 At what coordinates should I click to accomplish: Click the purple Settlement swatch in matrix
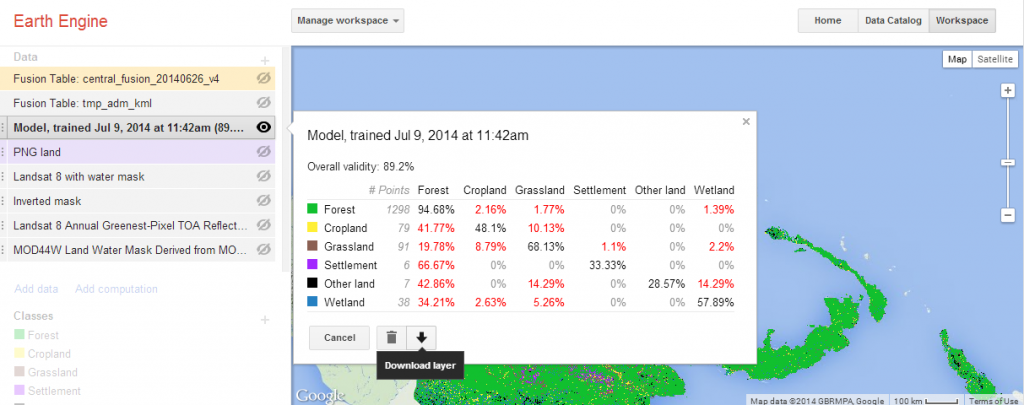tap(312, 265)
